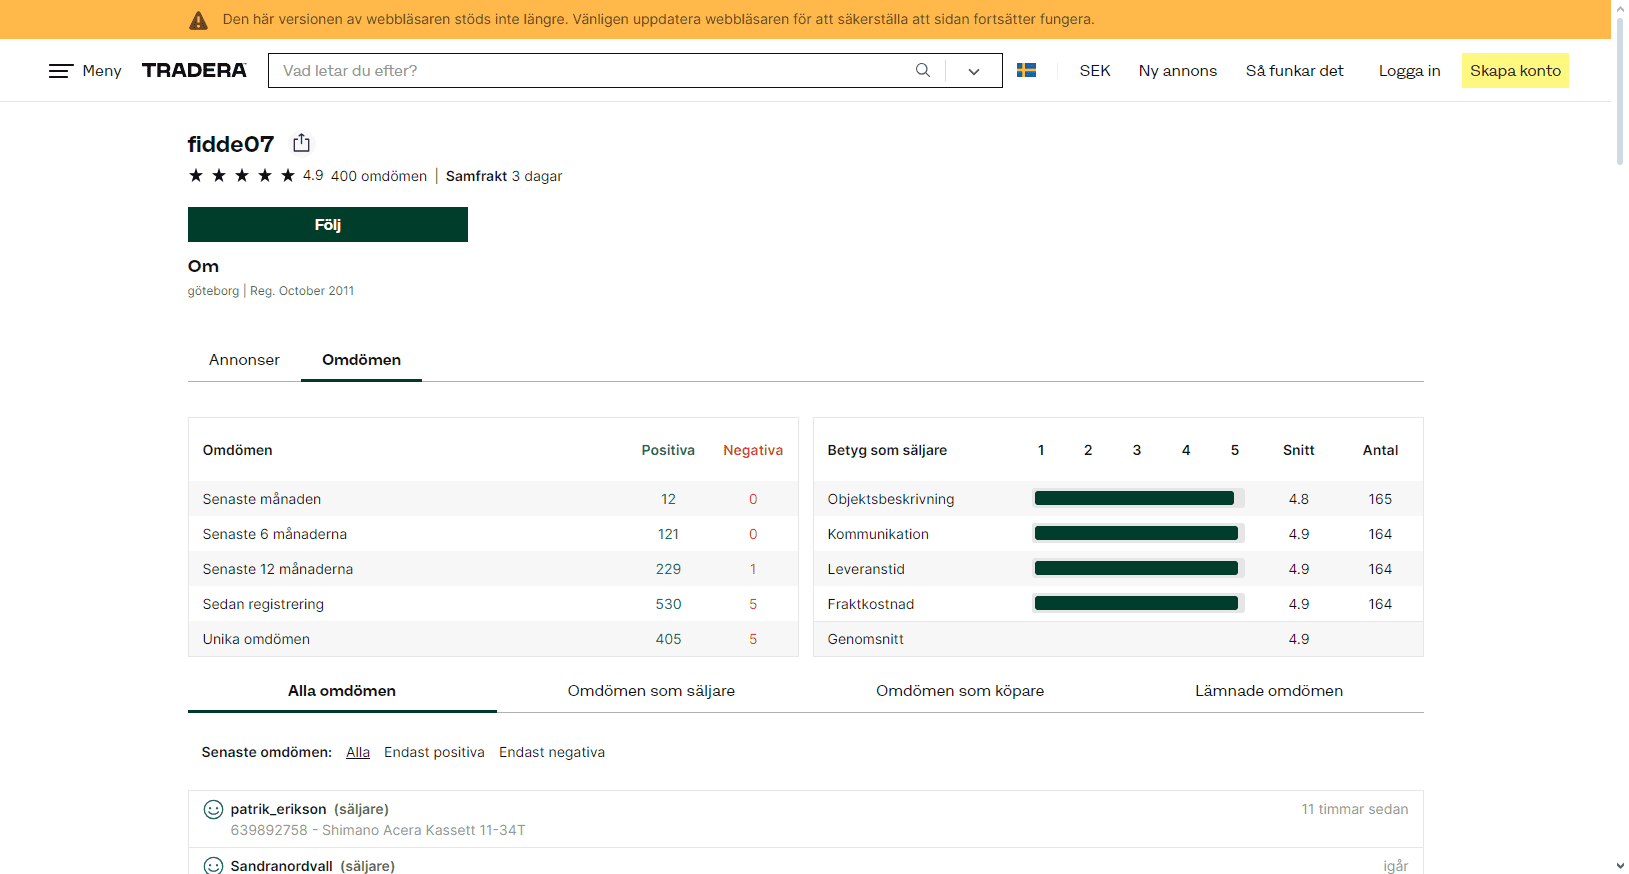Viewport: 1629px width, 874px height.
Task: Show the Lämnade omdömen tab
Action: pyautogui.click(x=1268, y=691)
